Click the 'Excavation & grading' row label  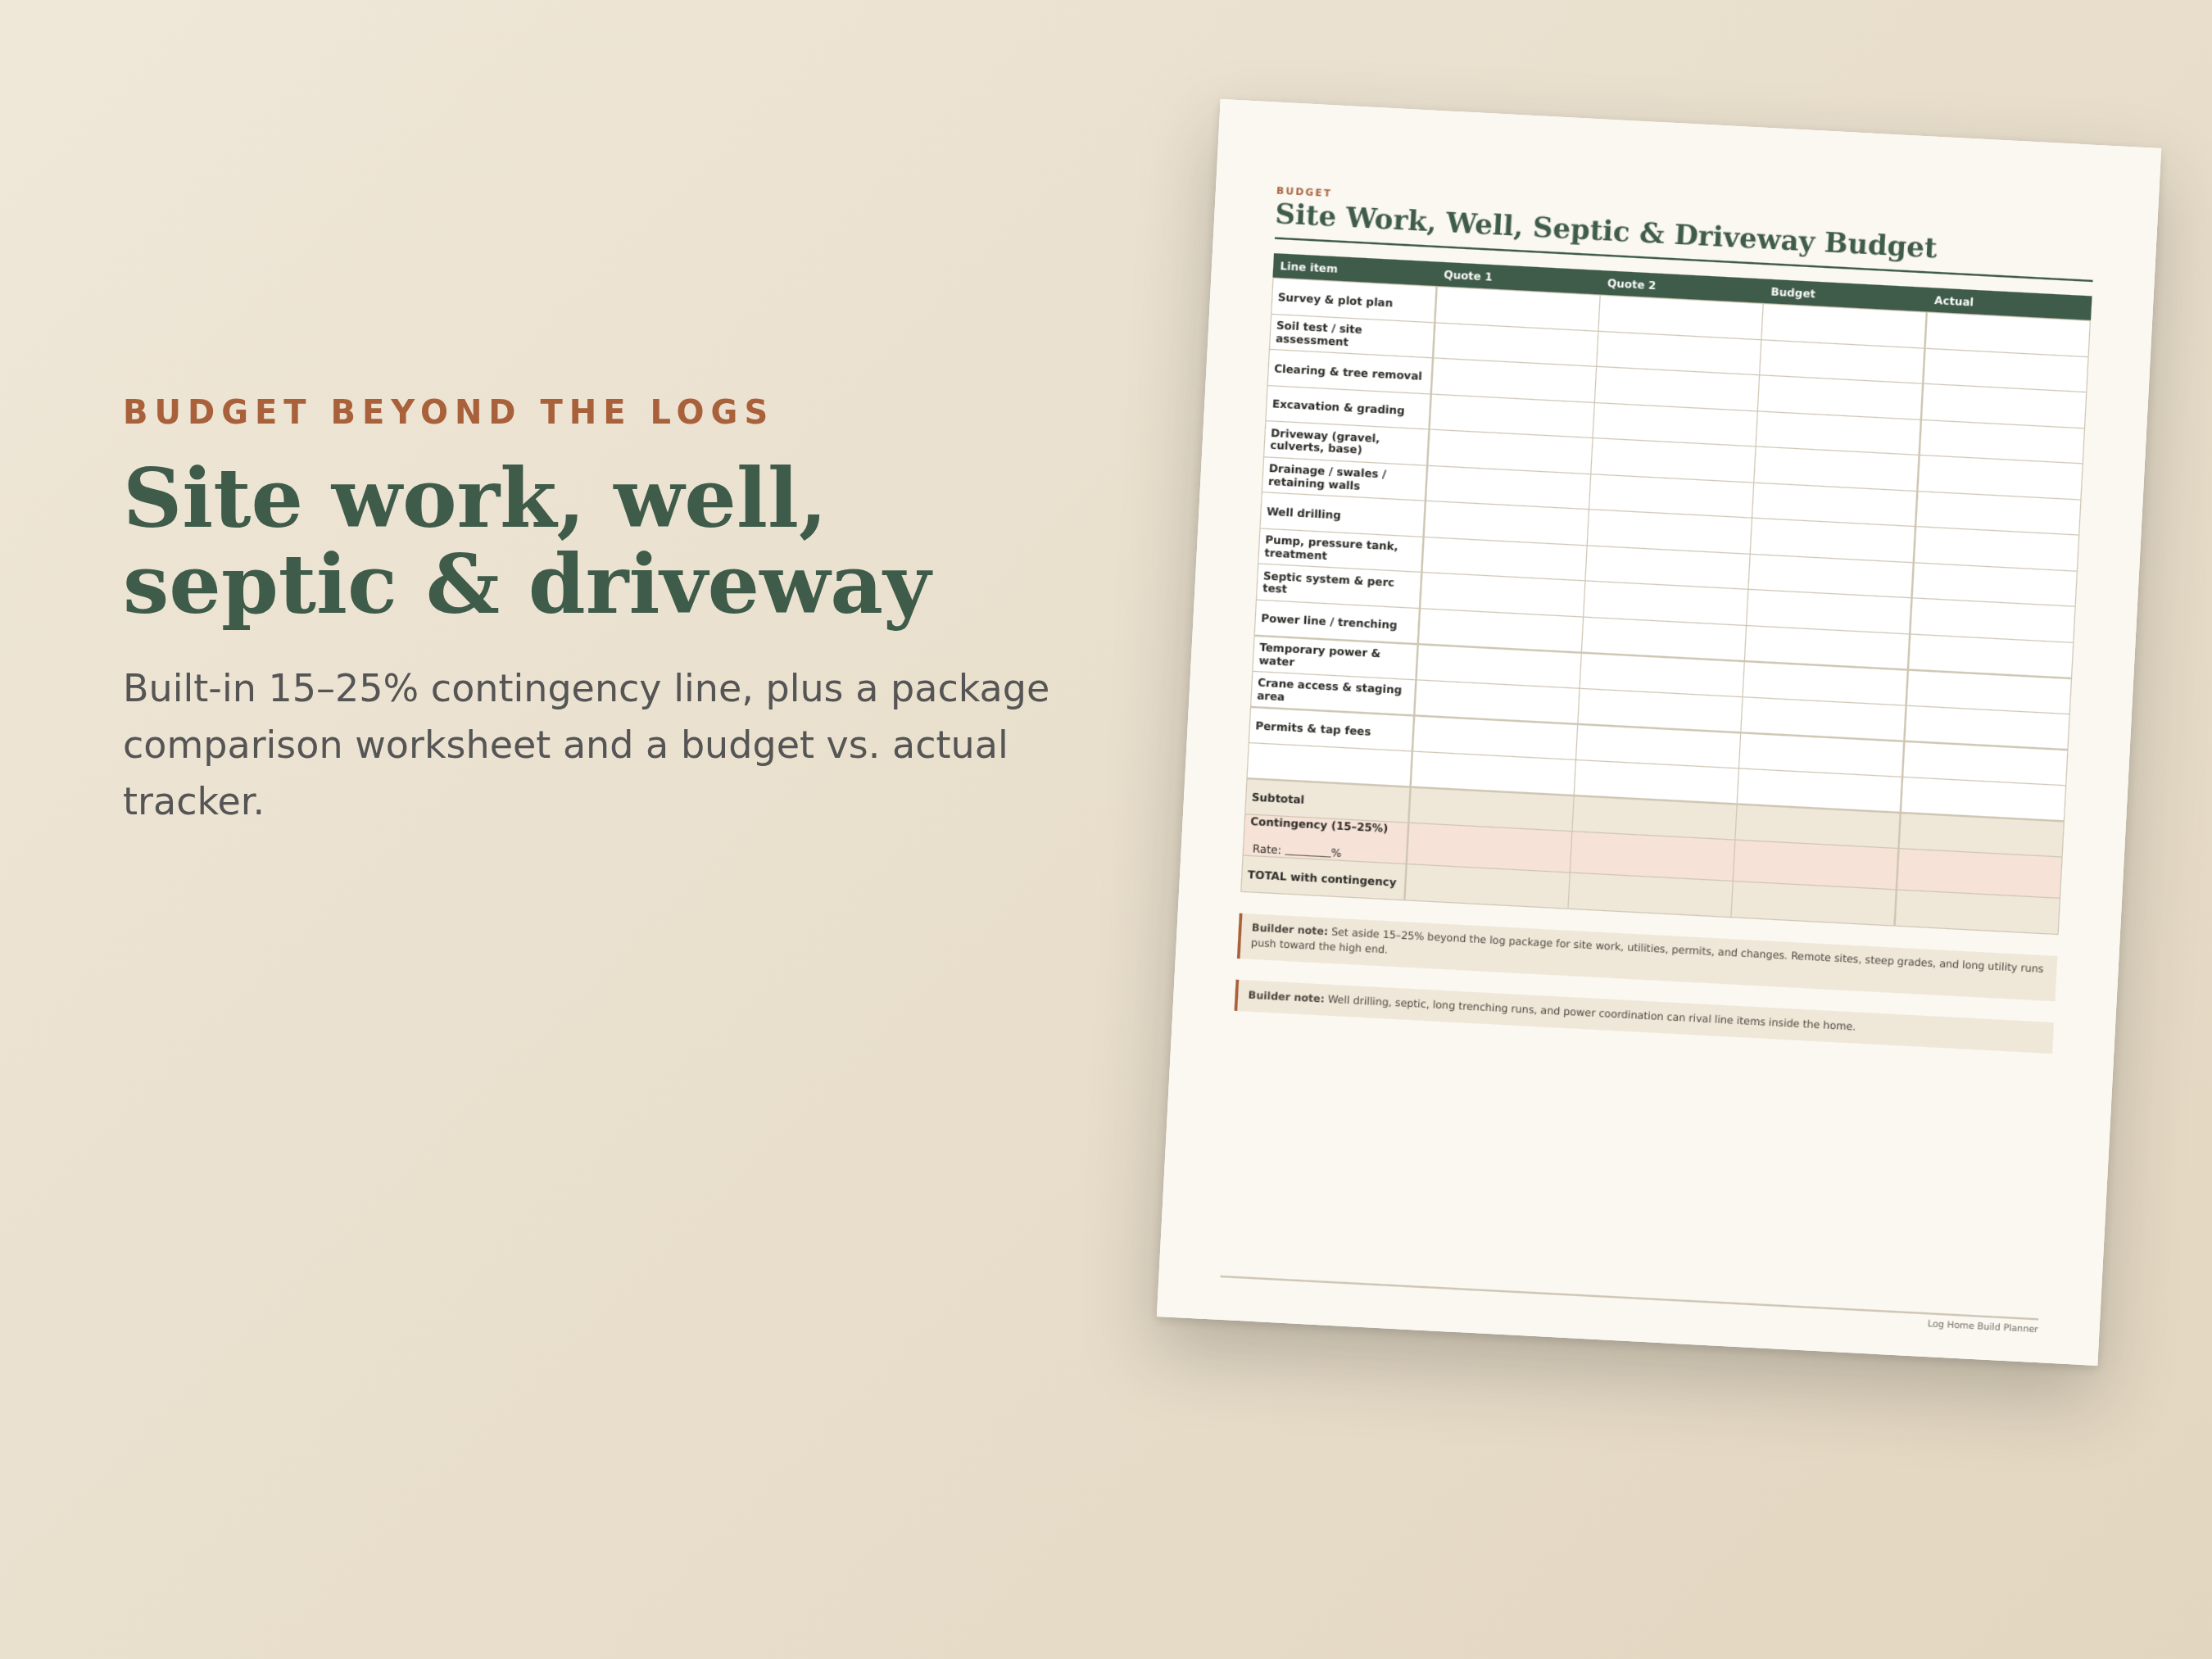pyautogui.click(x=1338, y=407)
